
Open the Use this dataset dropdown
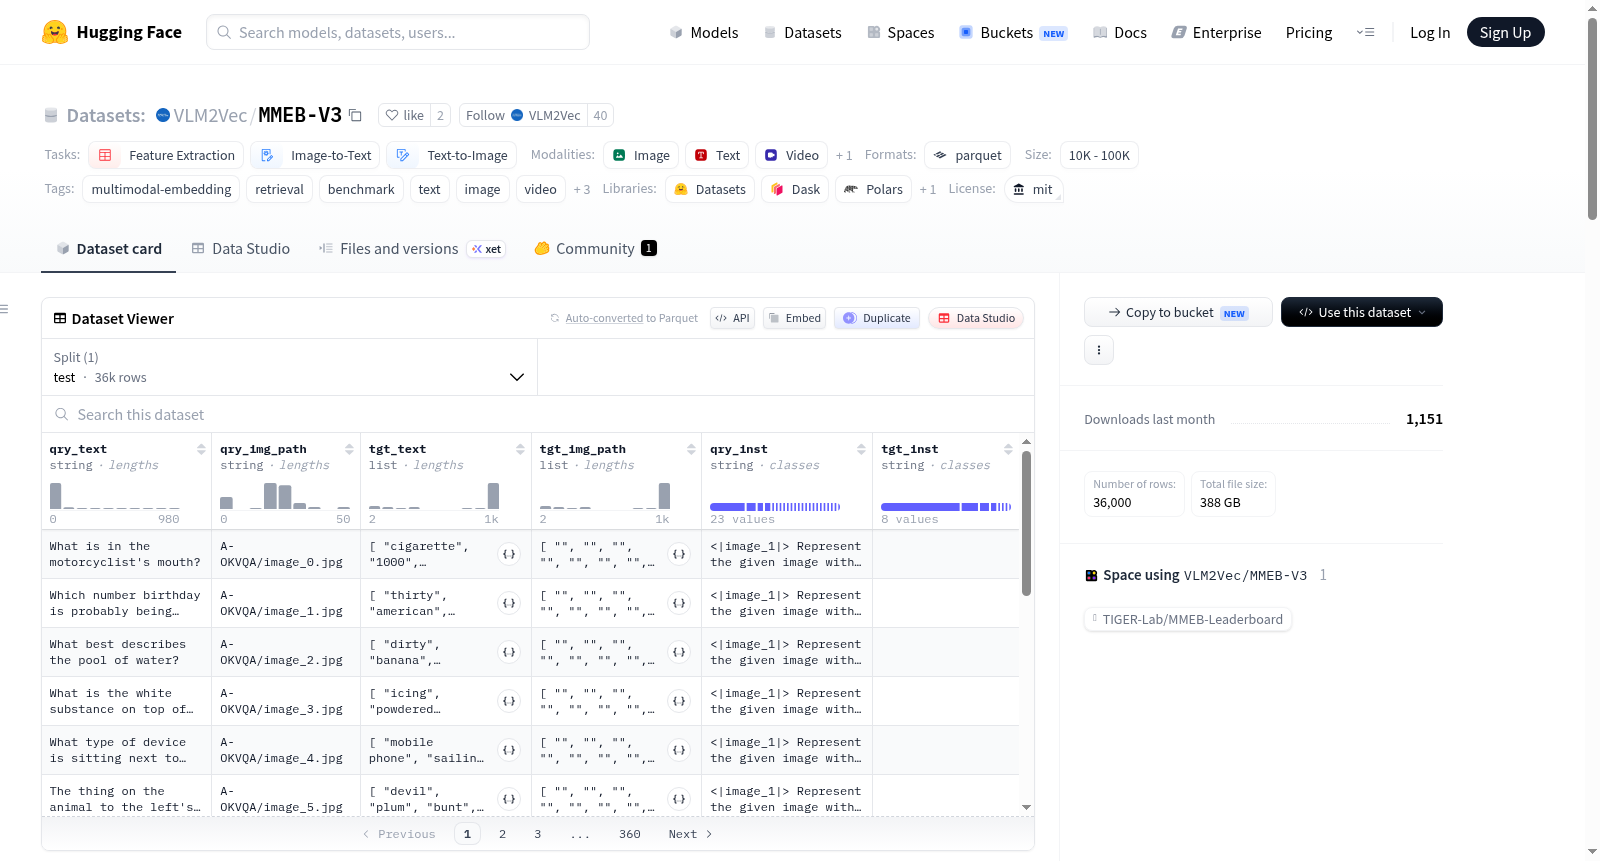click(x=1362, y=312)
